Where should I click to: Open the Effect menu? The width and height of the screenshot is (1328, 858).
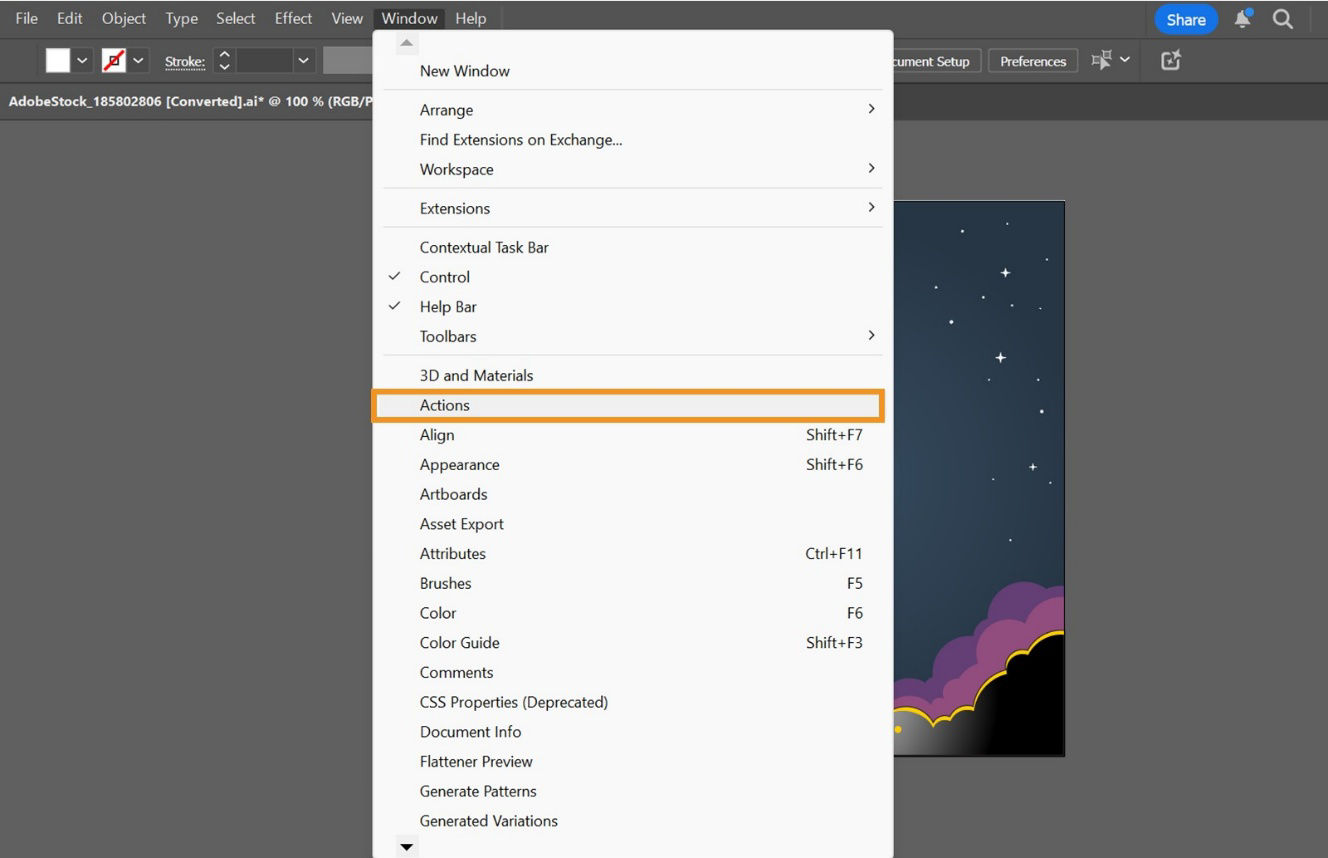coord(292,18)
